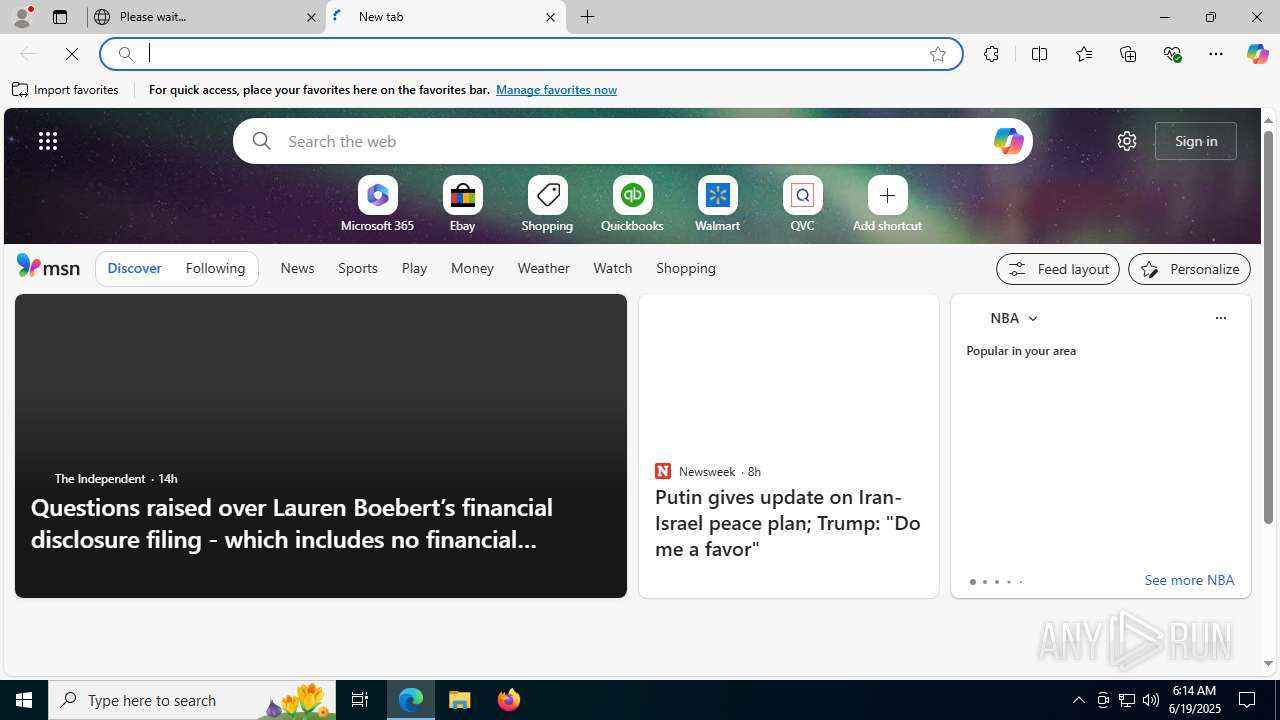Stop page loading button
The width and height of the screenshot is (1280, 720).
(72, 54)
